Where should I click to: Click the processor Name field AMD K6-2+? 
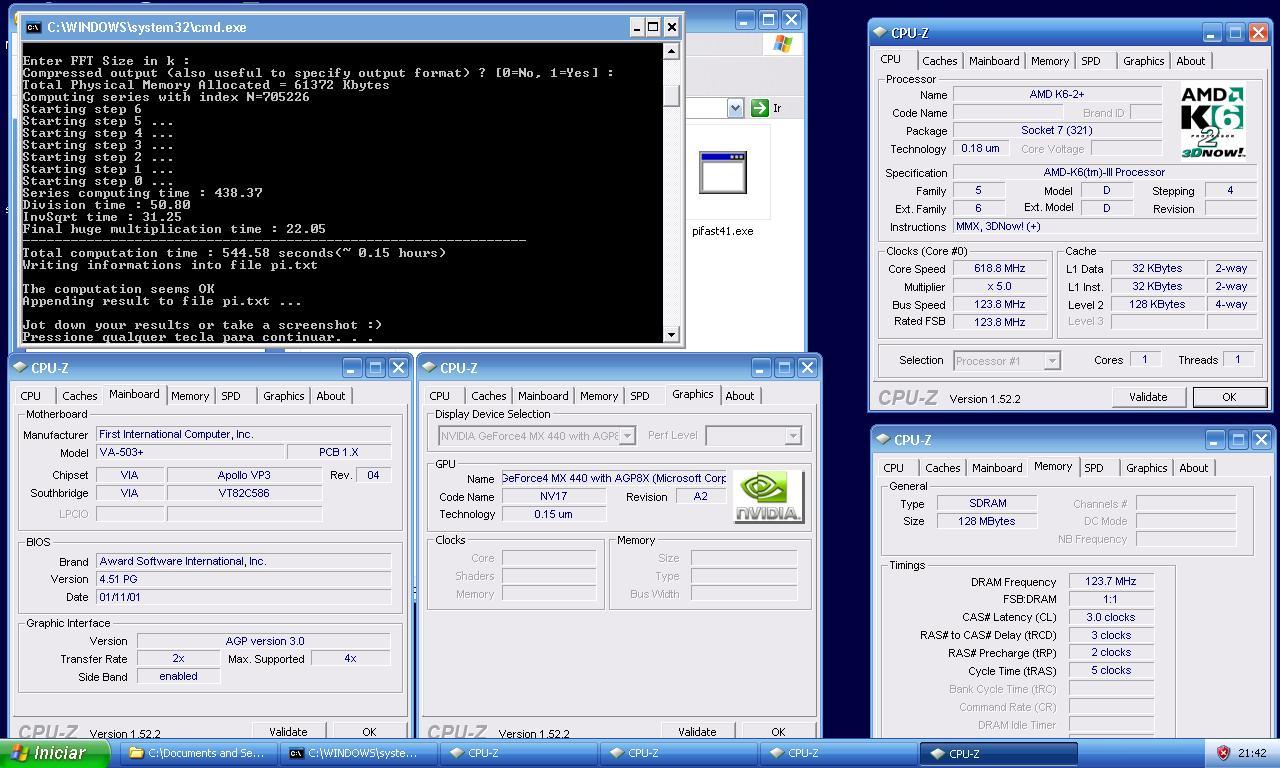(x=1057, y=95)
